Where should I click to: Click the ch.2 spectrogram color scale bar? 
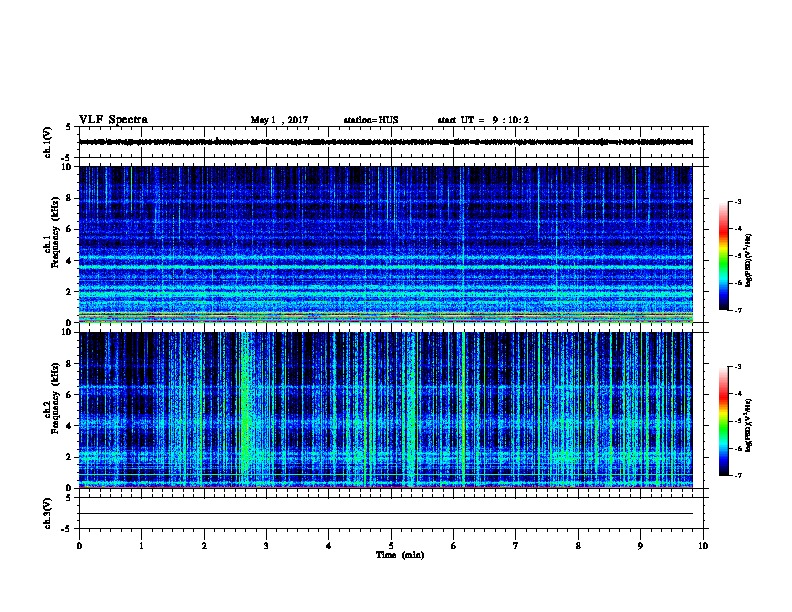(723, 421)
